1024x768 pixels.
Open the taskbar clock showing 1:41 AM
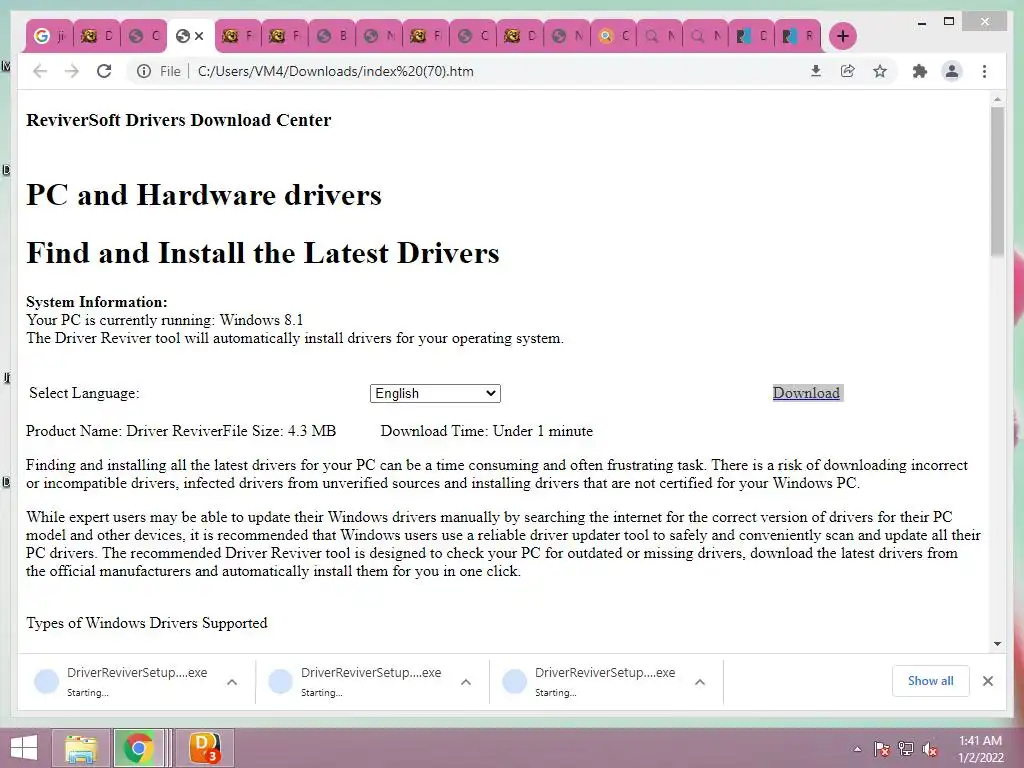pos(980,749)
